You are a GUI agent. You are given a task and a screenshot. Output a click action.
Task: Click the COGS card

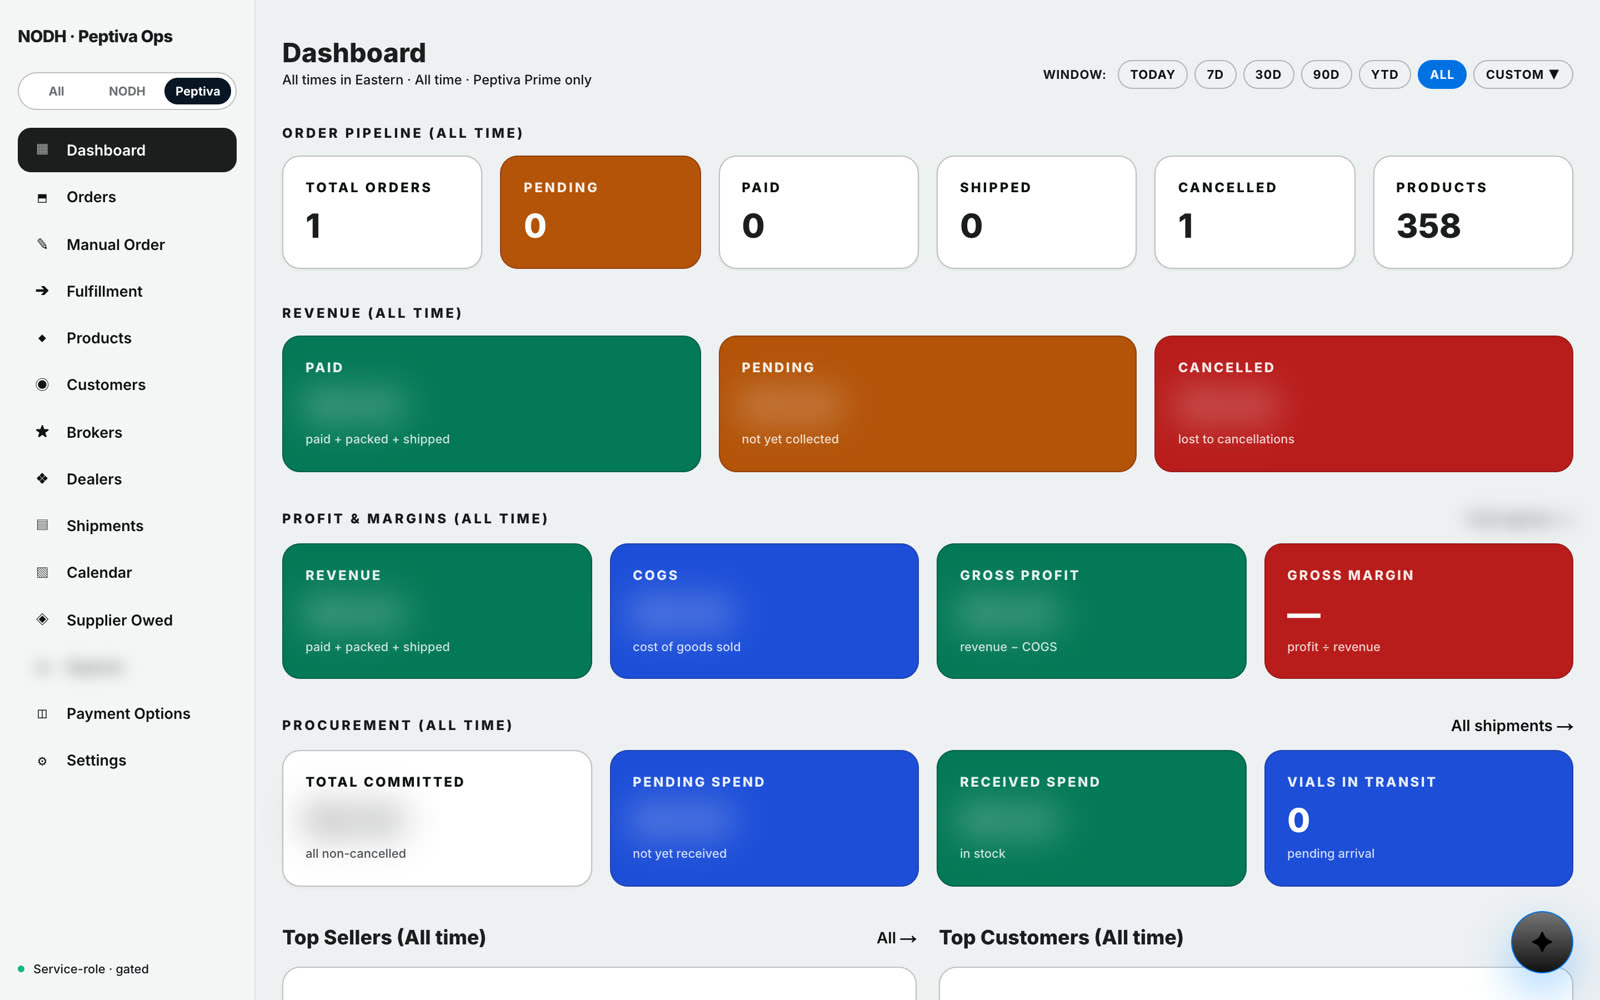(x=764, y=611)
